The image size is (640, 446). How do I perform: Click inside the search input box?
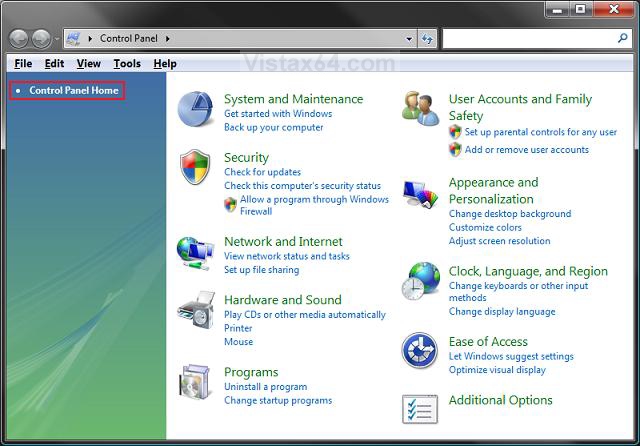[530, 39]
